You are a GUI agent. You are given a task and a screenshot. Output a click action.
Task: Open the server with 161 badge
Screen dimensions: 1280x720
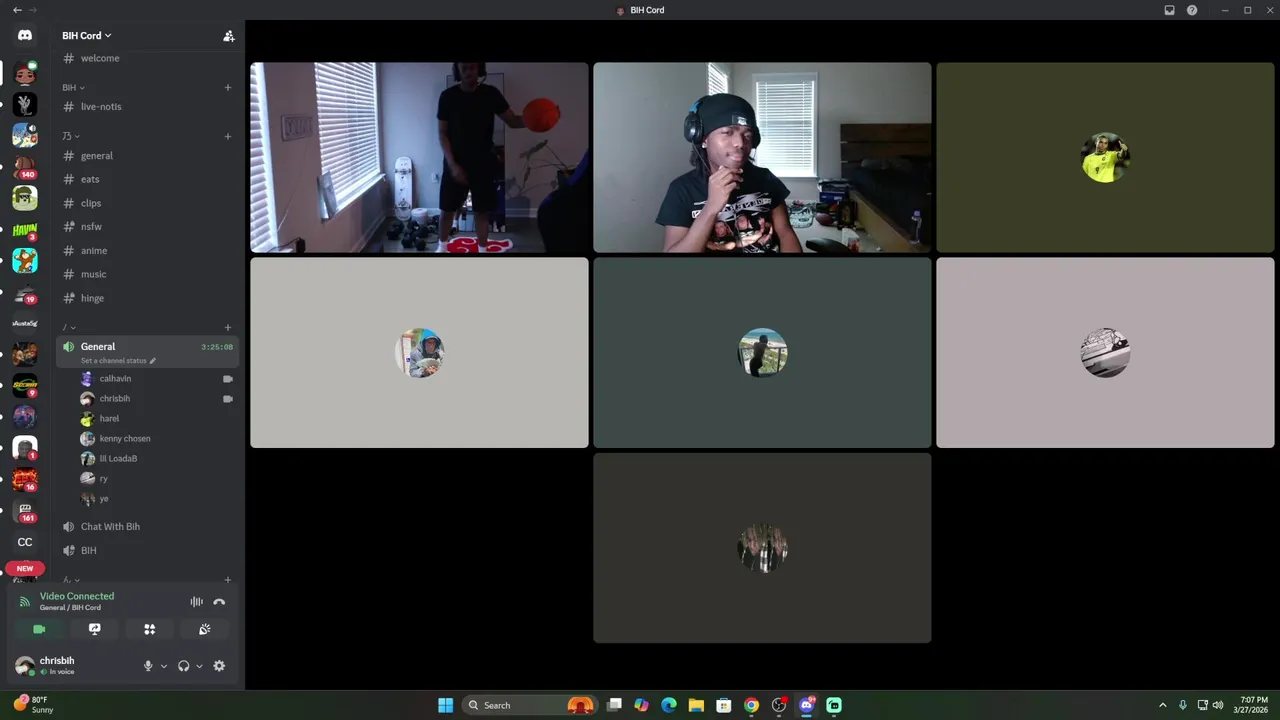(25, 511)
